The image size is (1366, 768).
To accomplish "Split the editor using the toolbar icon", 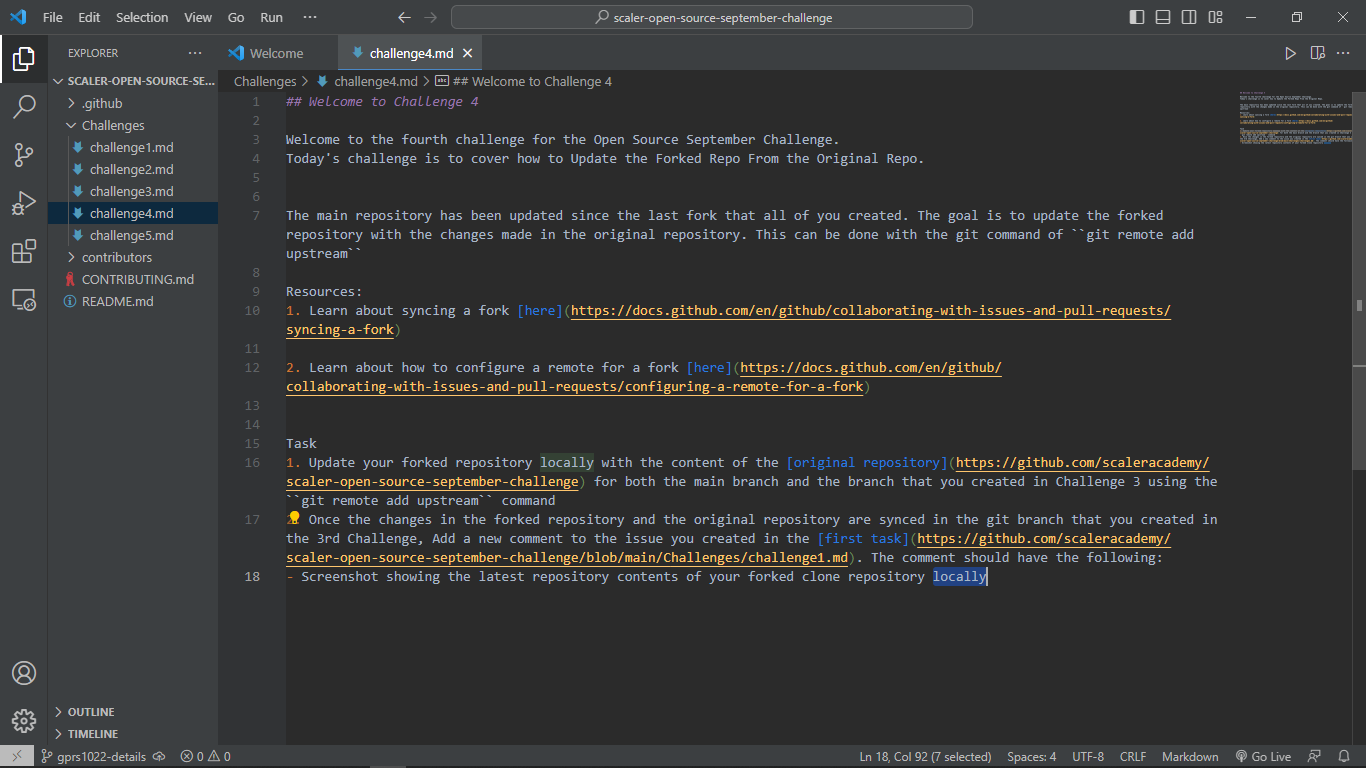I will coord(1315,52).
